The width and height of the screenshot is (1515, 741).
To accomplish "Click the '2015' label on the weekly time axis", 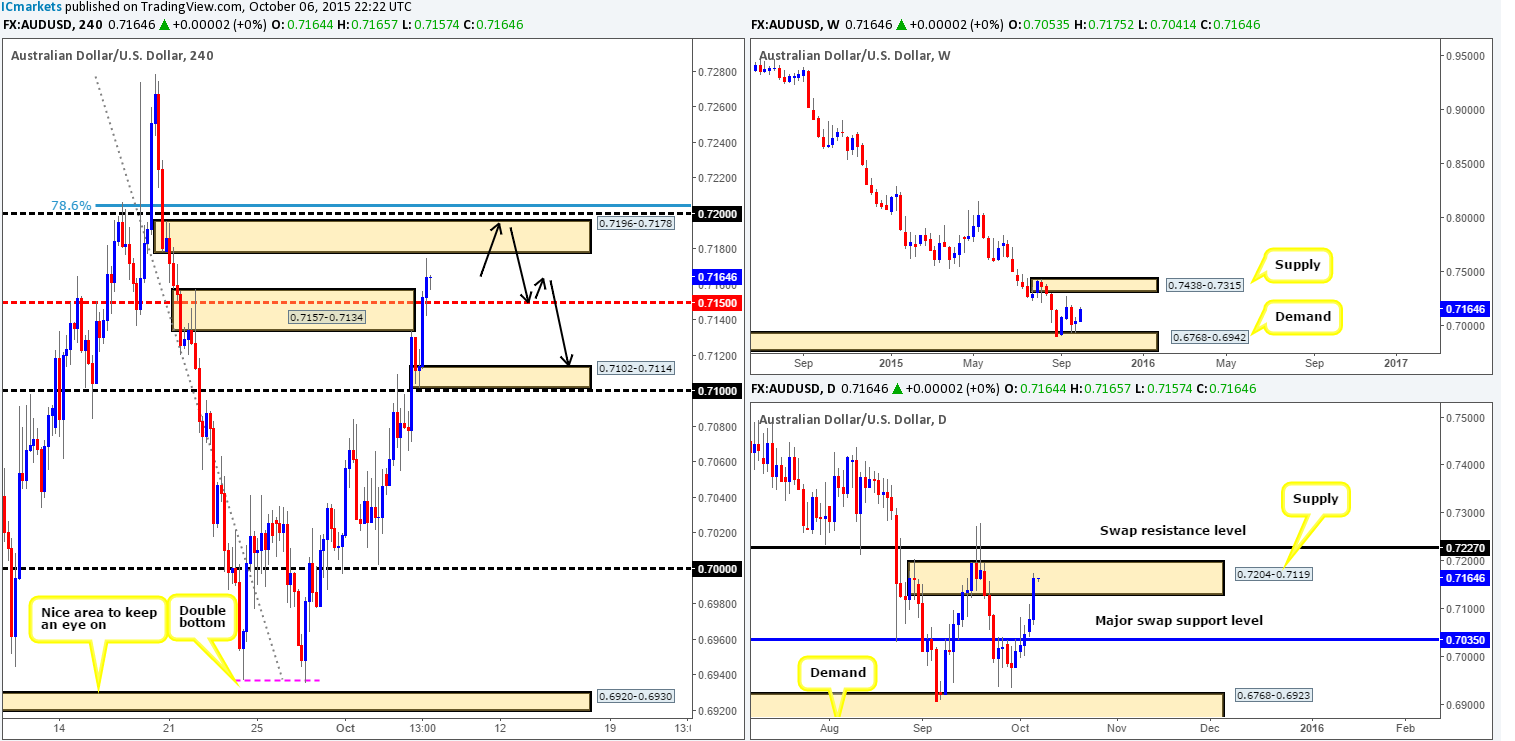I will (x=890, y=363).
